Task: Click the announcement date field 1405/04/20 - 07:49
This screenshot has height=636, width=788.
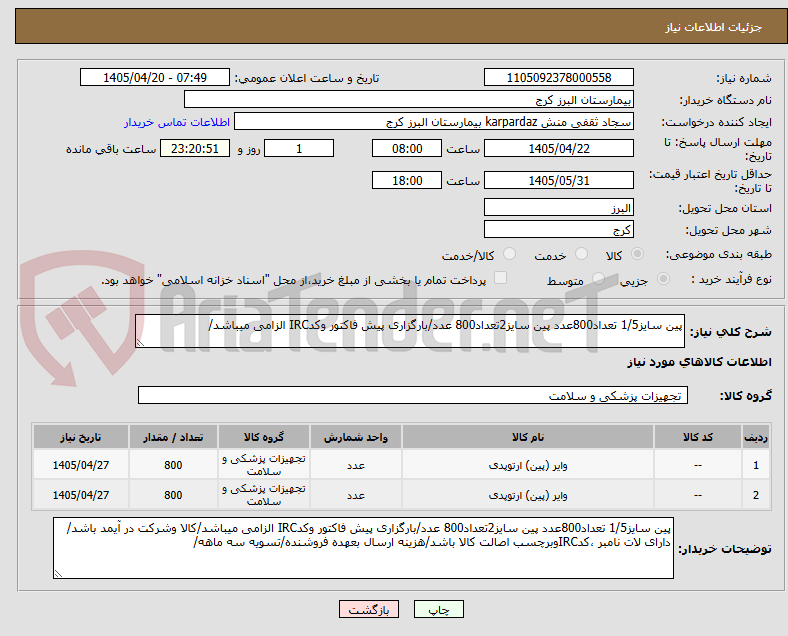Action: tap(155, 78)
